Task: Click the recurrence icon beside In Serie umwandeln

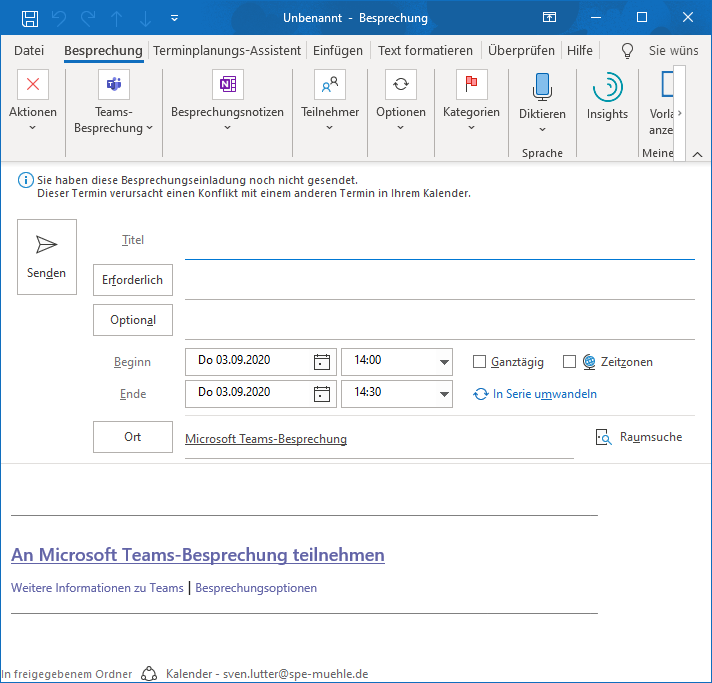Action: 480,394
